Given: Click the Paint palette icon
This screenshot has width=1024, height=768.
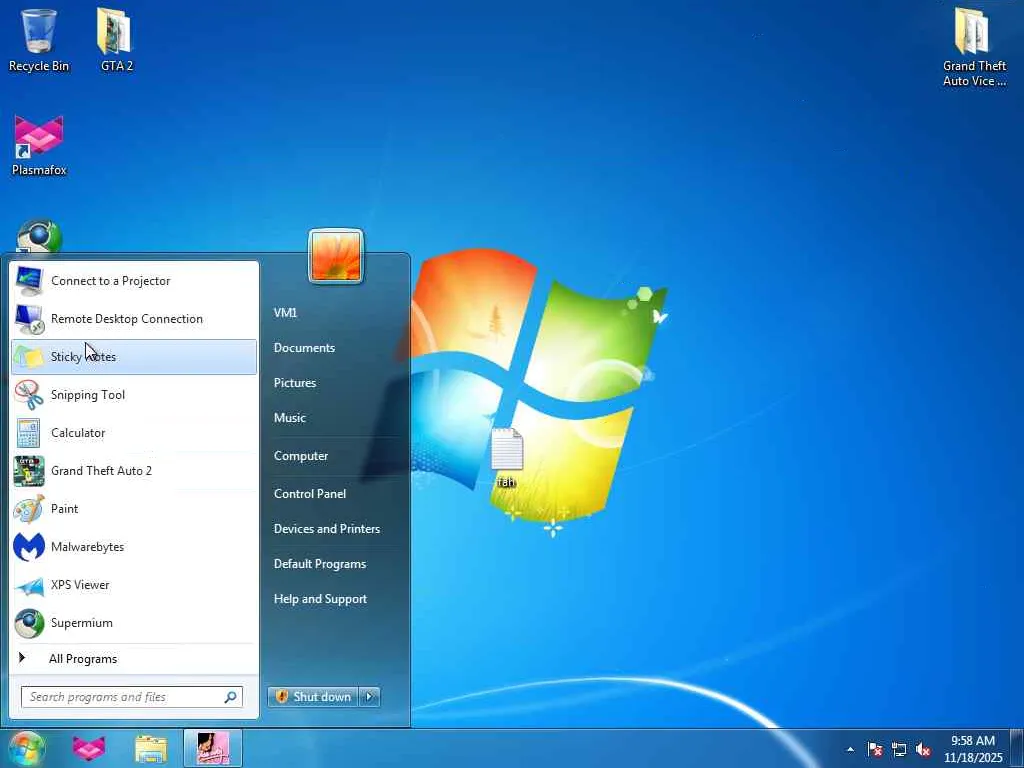Looking at the screenshot, I should point(29,509).
